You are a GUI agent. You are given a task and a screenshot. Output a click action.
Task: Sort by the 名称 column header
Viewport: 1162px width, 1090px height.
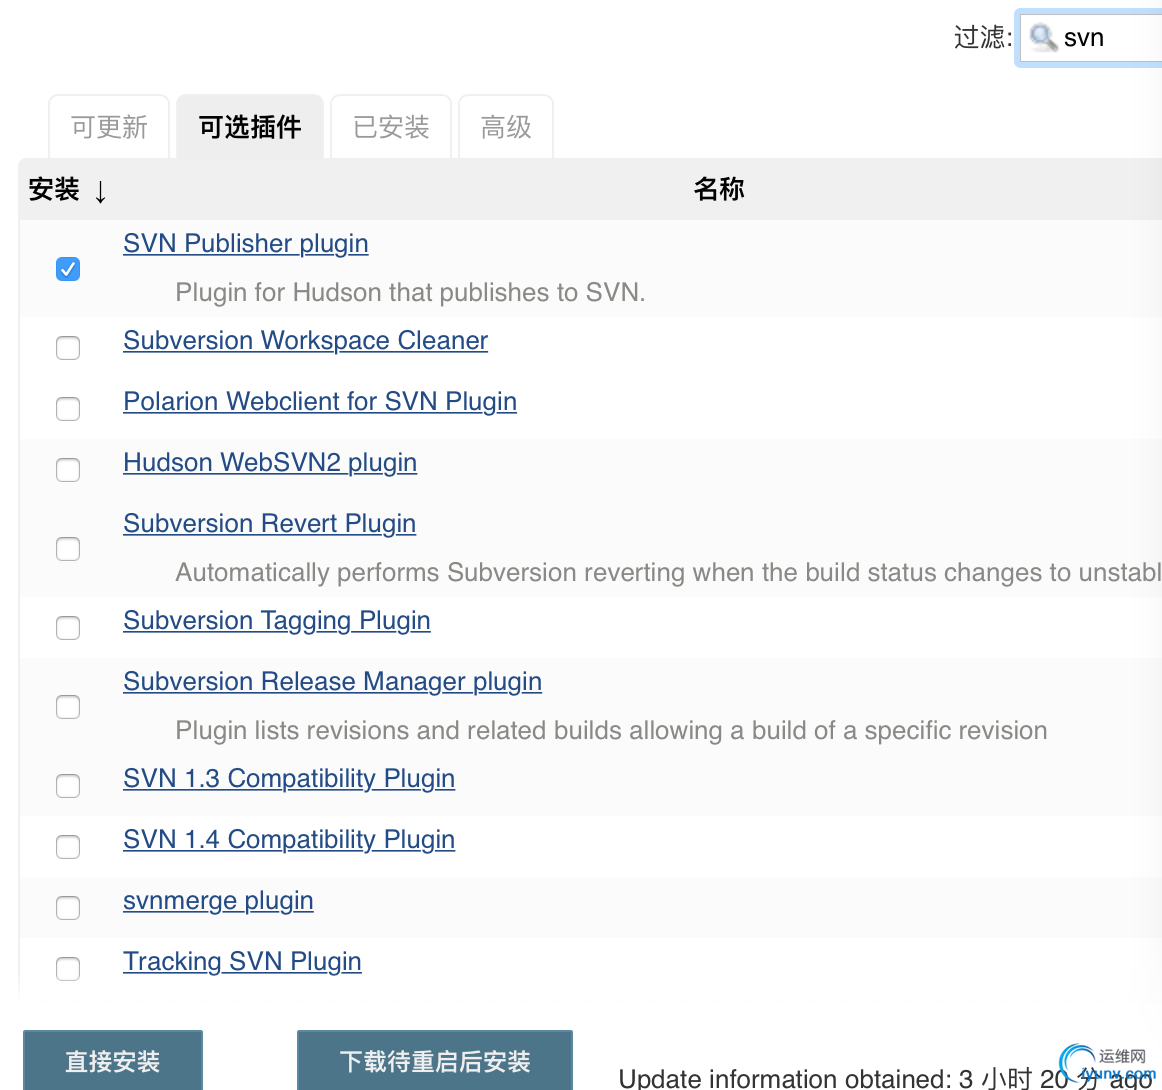coord(719,189)
